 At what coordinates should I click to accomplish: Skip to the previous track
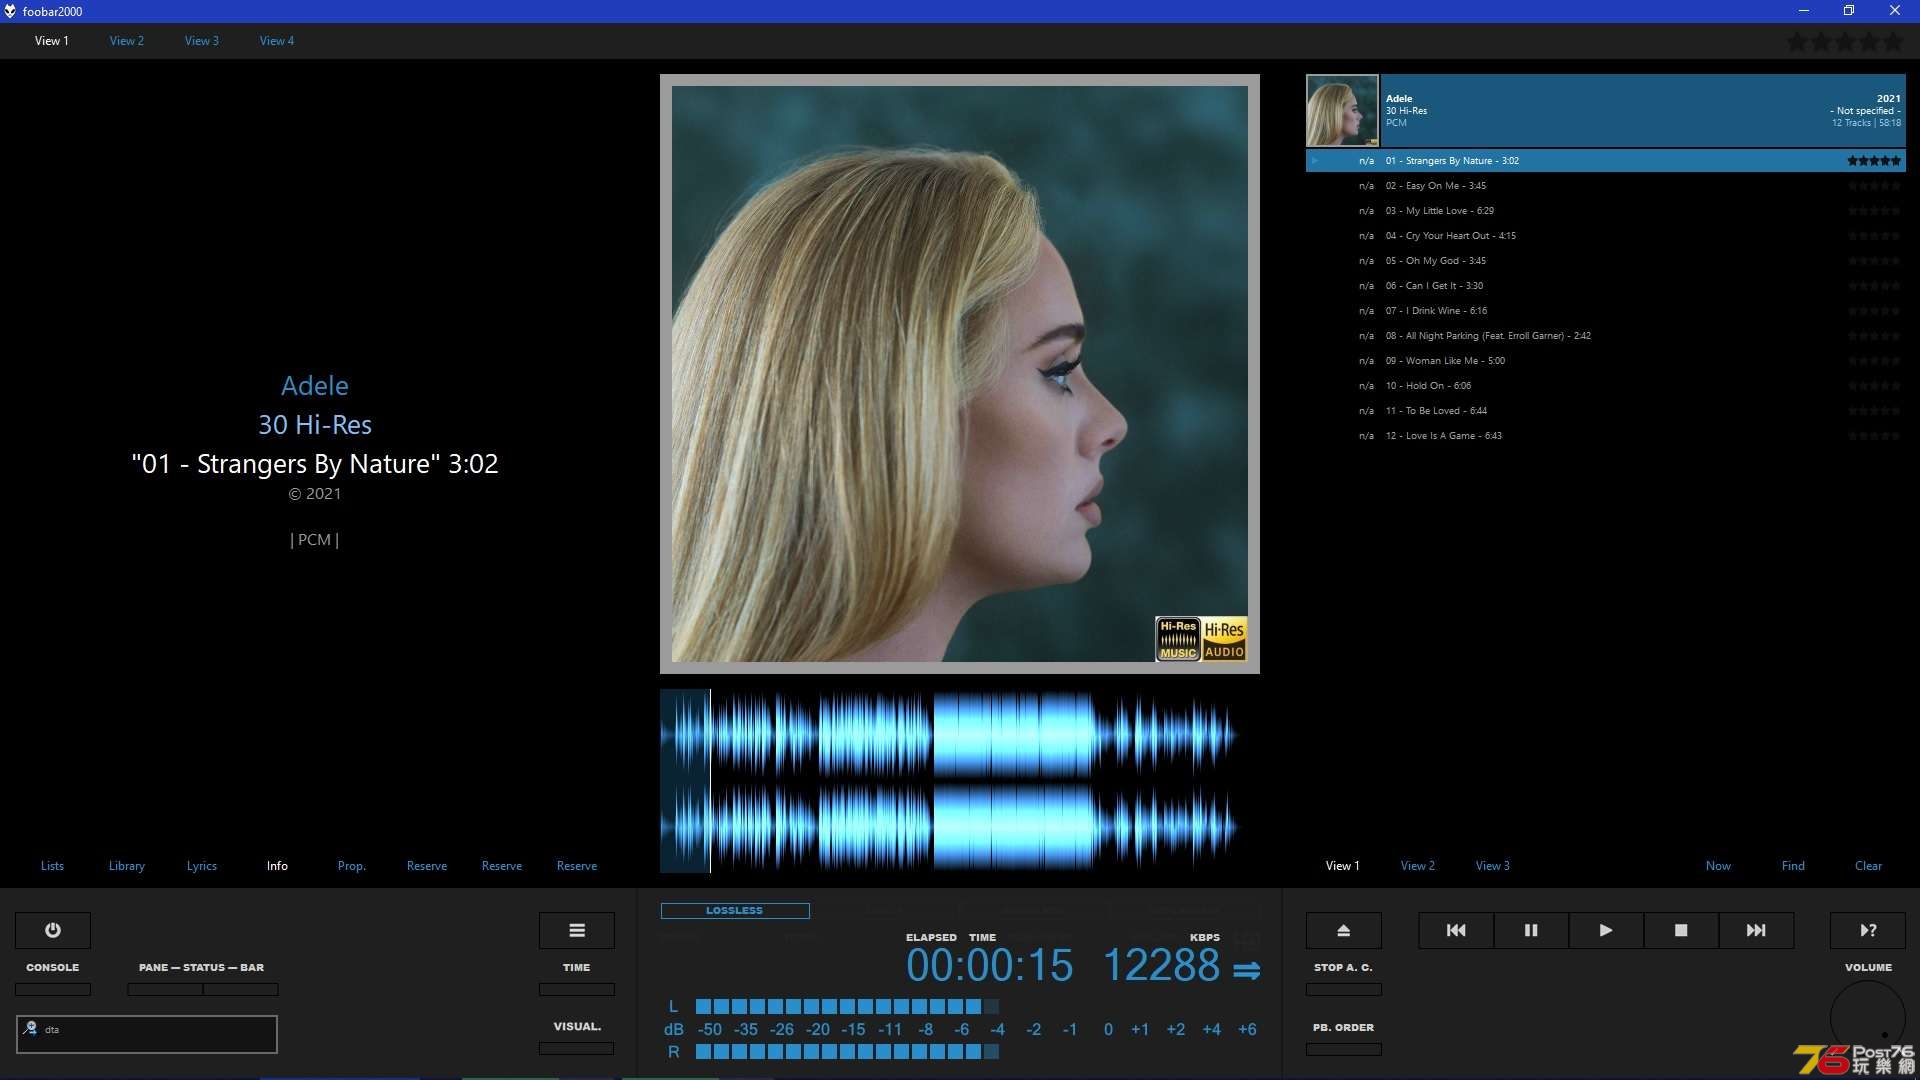pyautogui.click(x=1456, y=930)
